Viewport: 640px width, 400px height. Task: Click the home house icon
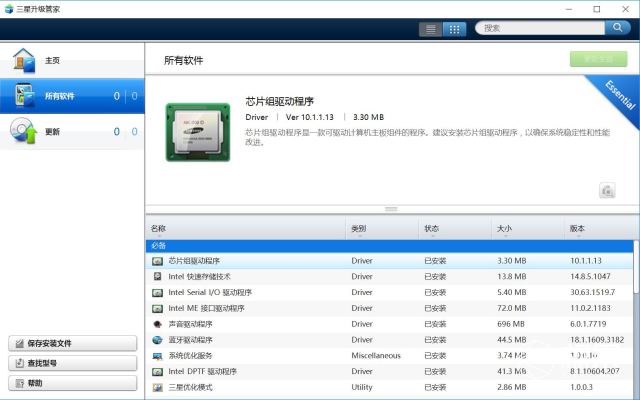pos(24,60)
